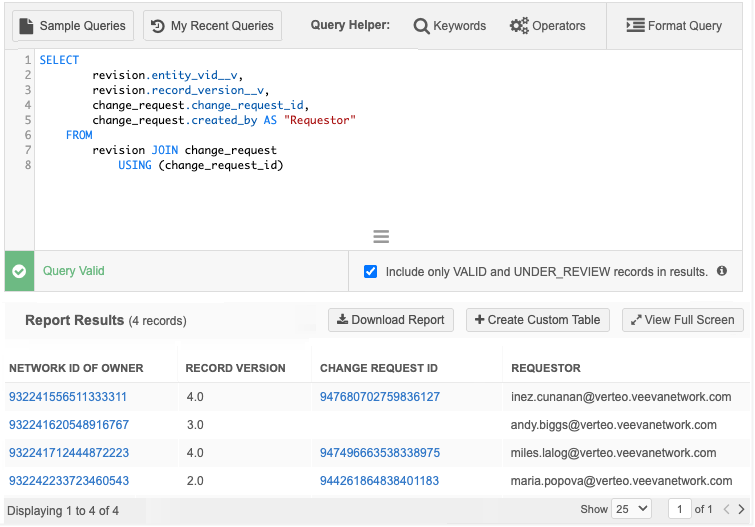Open the Keywords query helper

tap(449, 26)
